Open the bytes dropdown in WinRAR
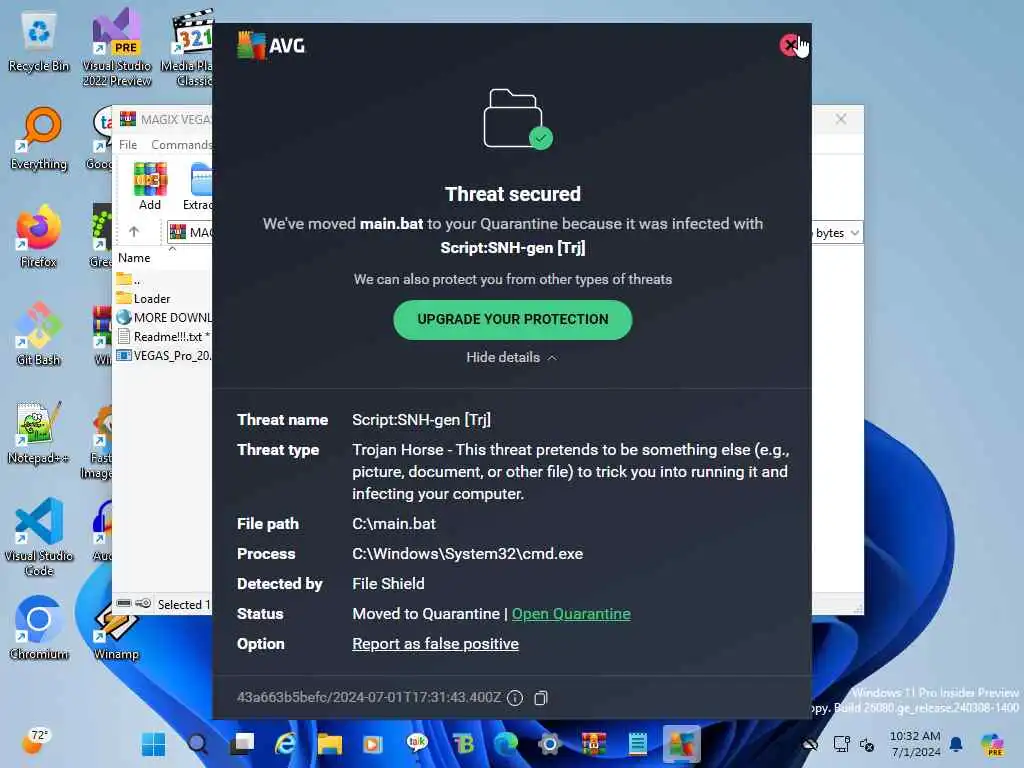The width and height of the screenshot is (1024, 768). [x=854, y=233]
